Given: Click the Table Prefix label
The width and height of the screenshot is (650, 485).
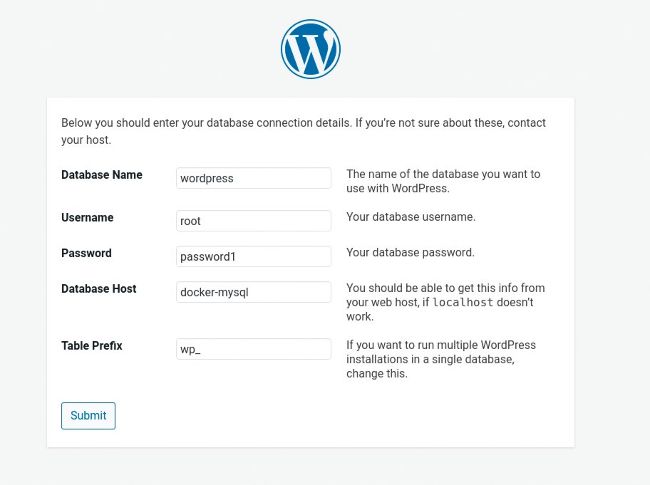Looking at the screenshot, I should pos(91,346).
